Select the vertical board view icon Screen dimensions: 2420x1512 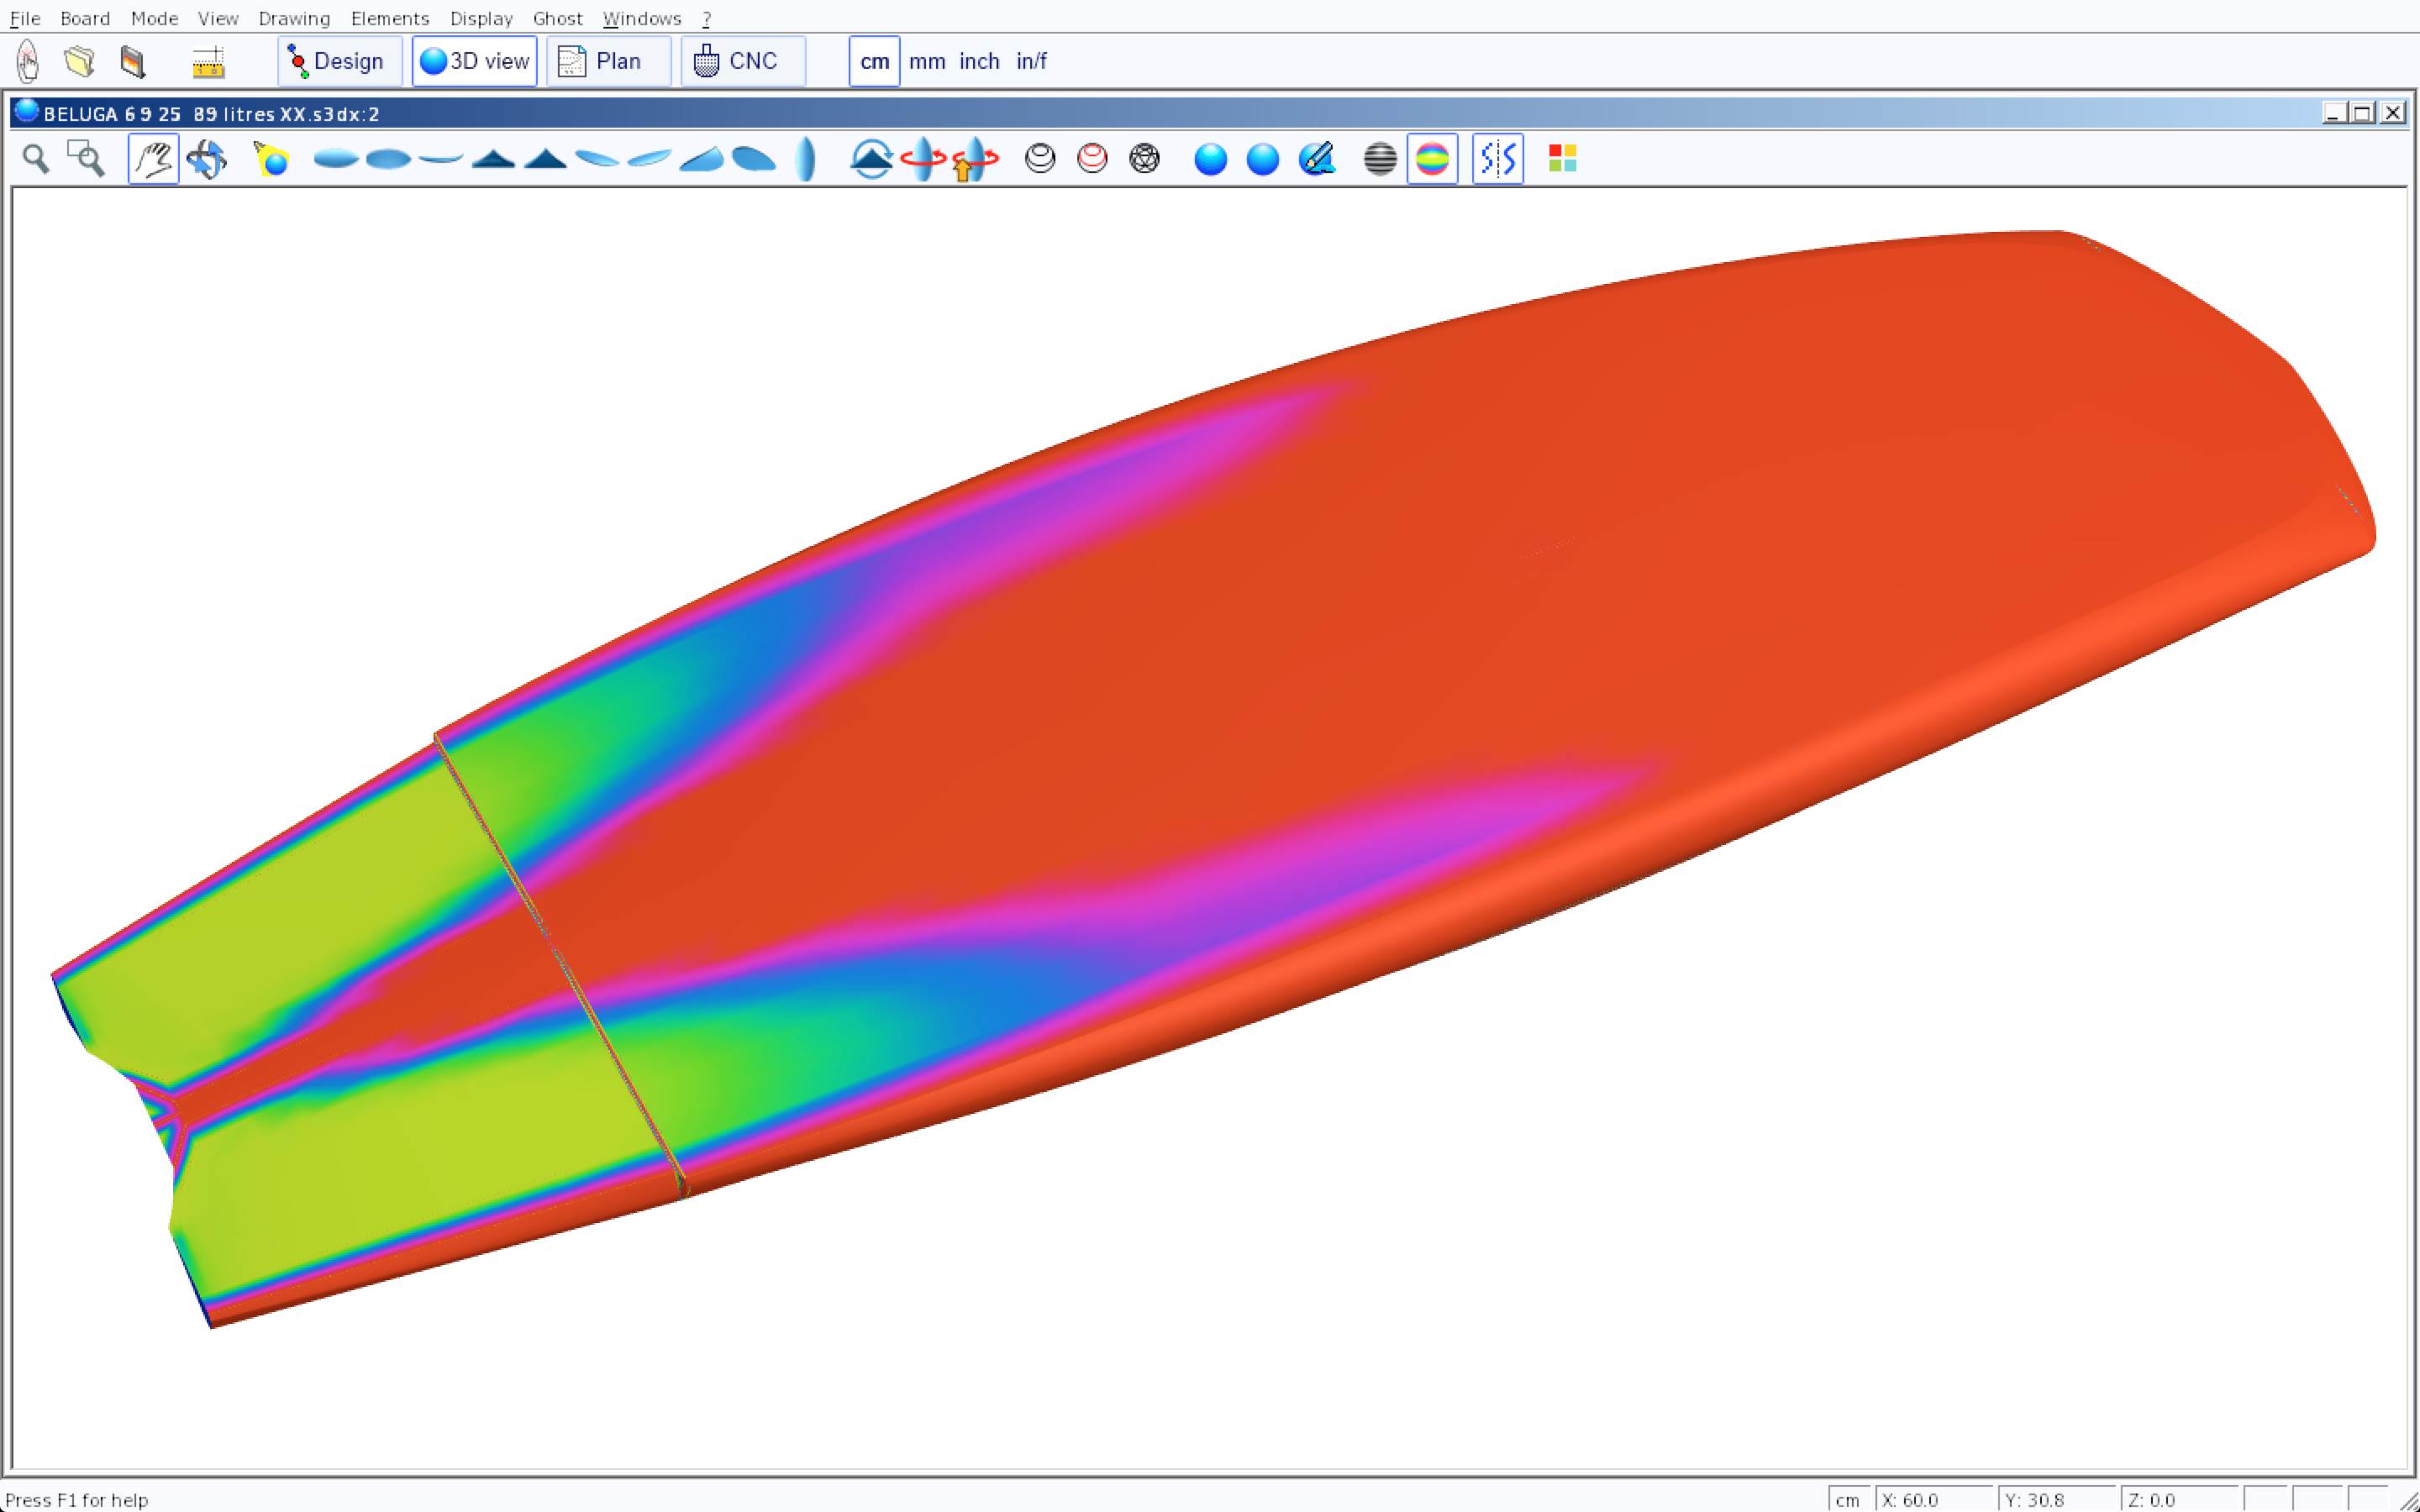(806, 159)
